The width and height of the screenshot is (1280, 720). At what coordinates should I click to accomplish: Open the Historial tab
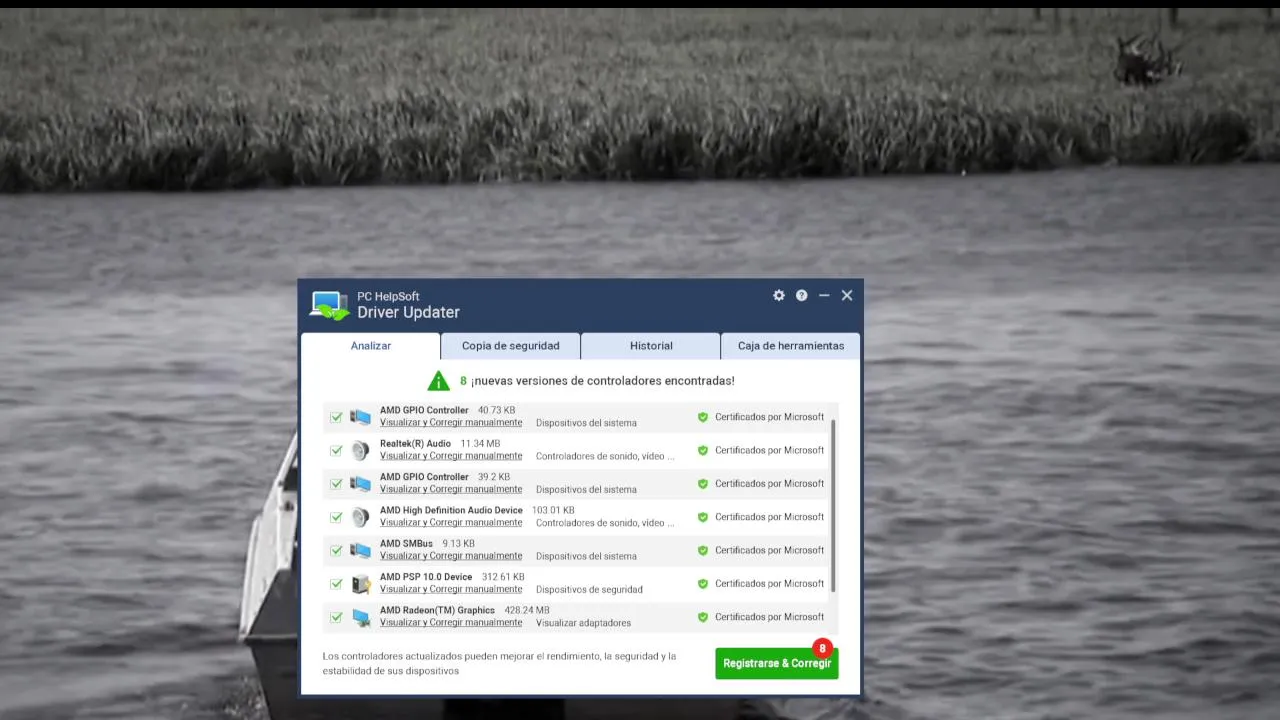pos(651,346)
